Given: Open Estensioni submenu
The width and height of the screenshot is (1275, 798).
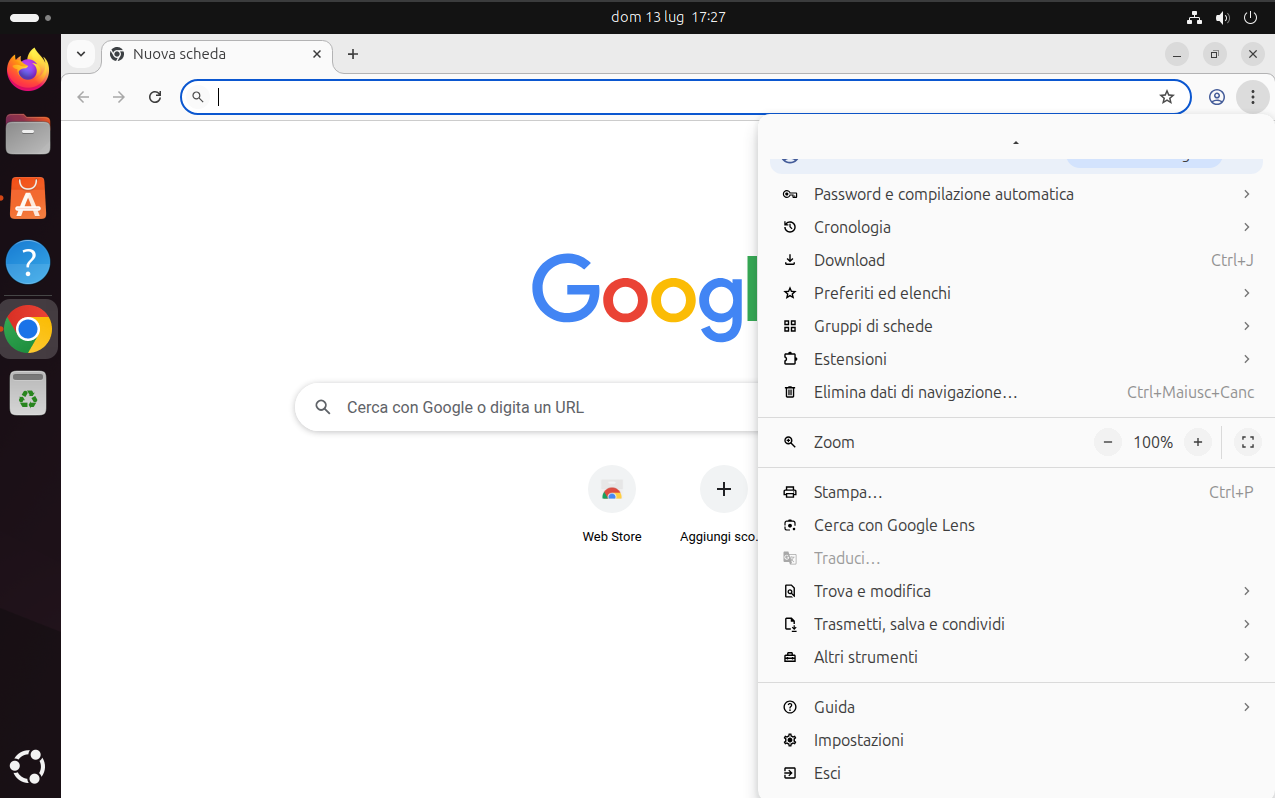Looking at the screenshot, I should [1016, 359].
